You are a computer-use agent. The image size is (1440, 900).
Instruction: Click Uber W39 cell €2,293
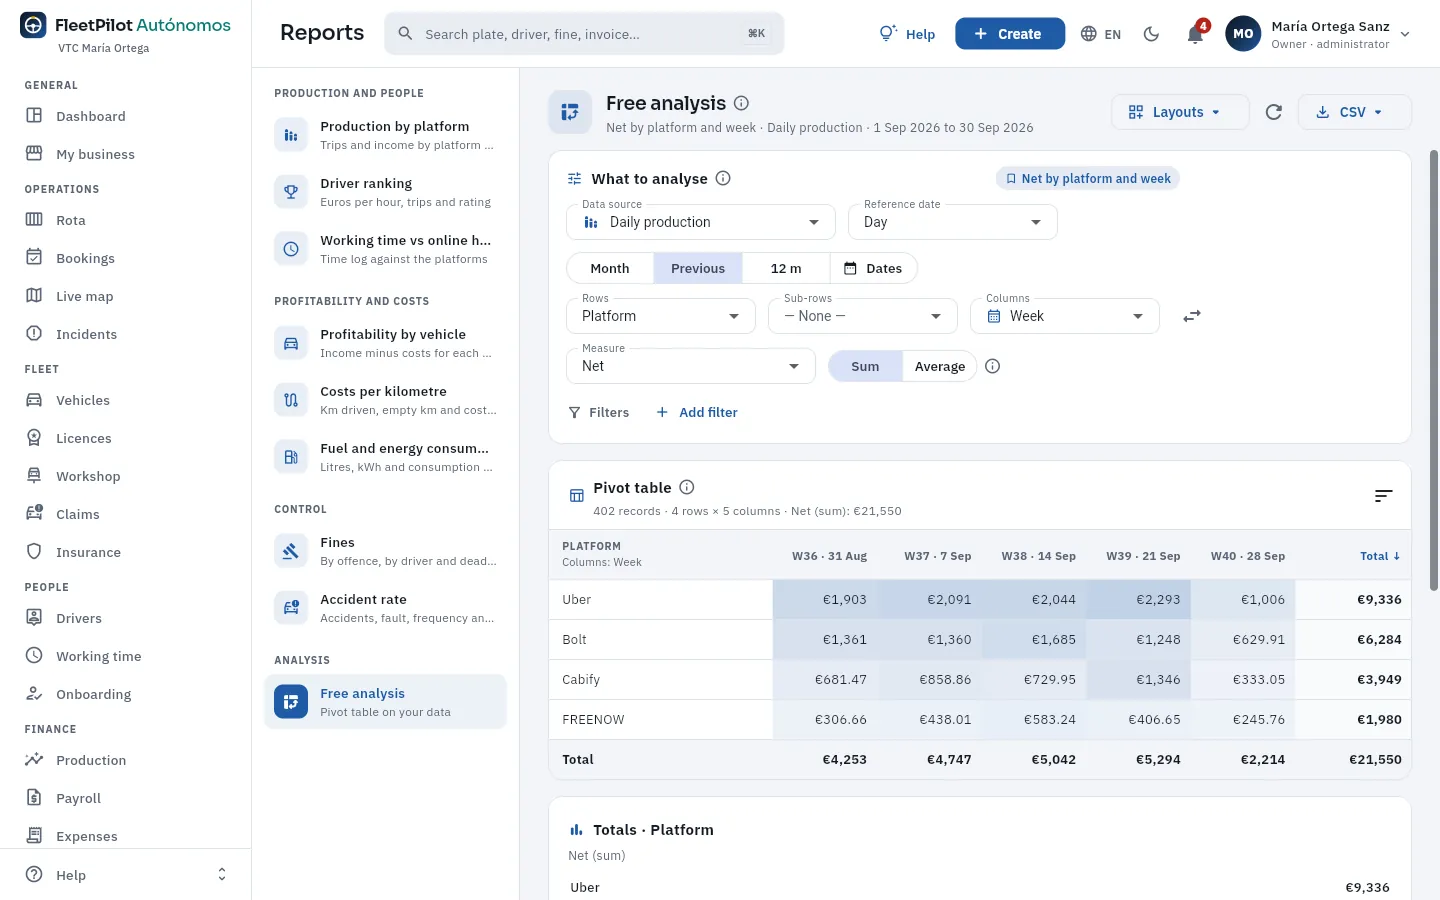coord(1139,600)
